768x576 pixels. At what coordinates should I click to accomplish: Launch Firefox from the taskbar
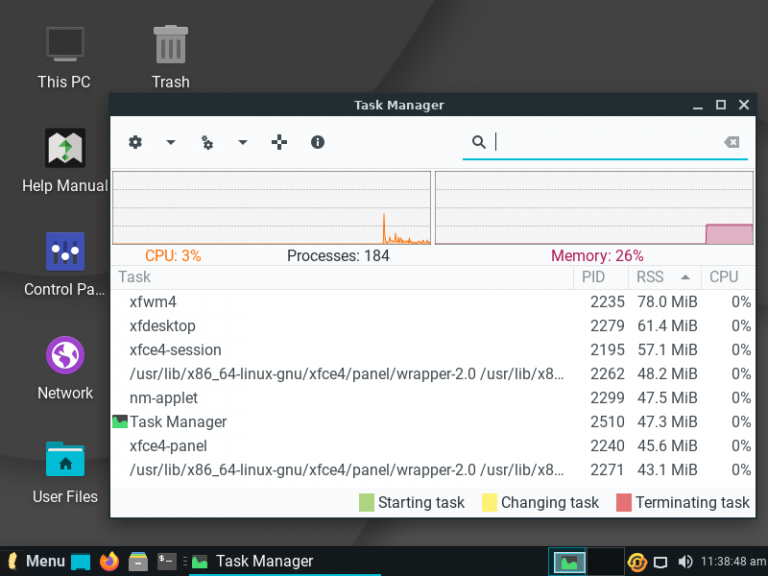(109, 561)
